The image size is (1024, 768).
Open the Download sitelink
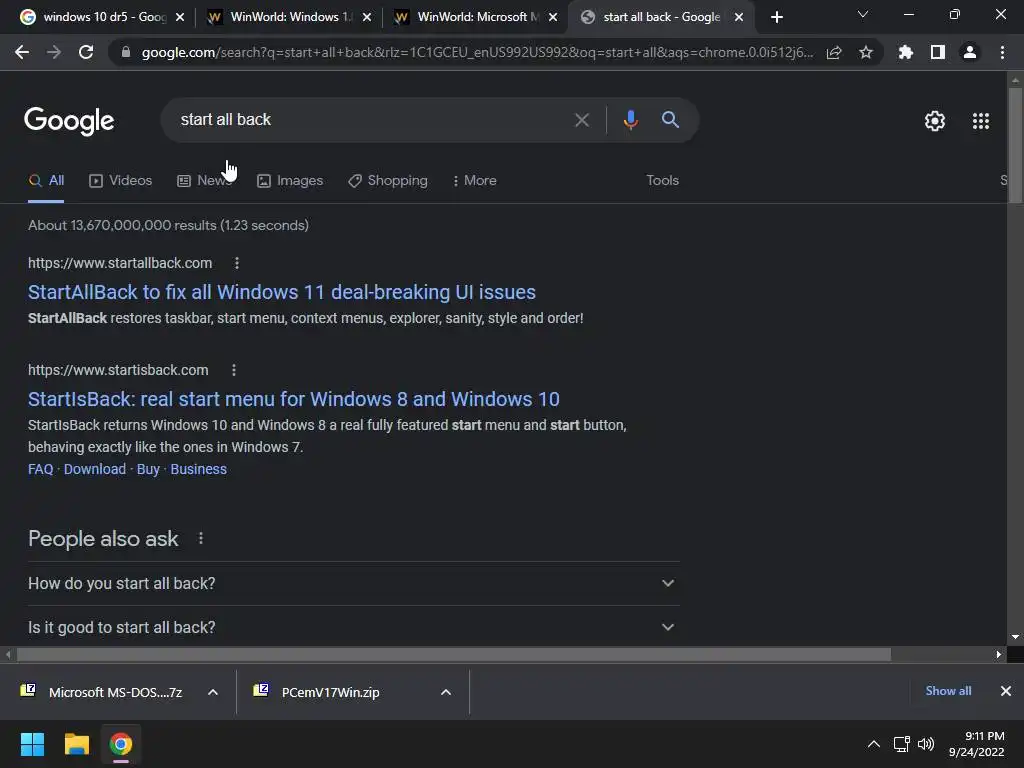coord(95,470)
